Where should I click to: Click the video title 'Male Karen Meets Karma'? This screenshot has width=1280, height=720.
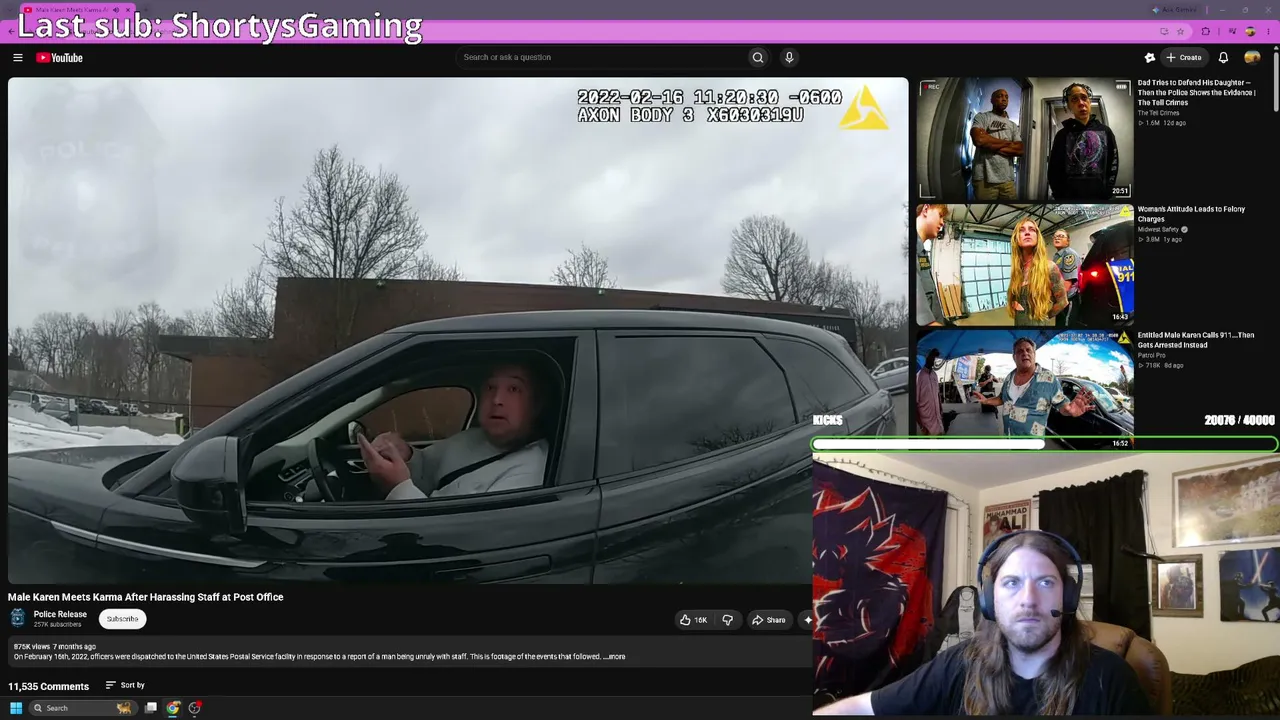point(146,597)
